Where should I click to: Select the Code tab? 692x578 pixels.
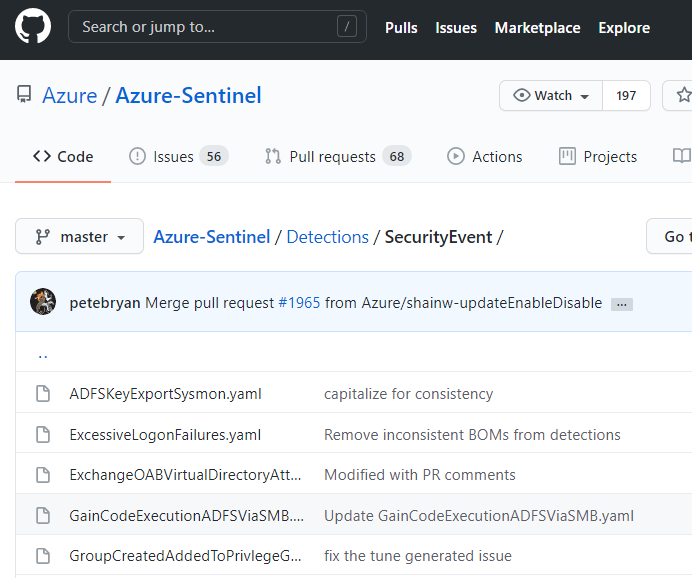63,157
